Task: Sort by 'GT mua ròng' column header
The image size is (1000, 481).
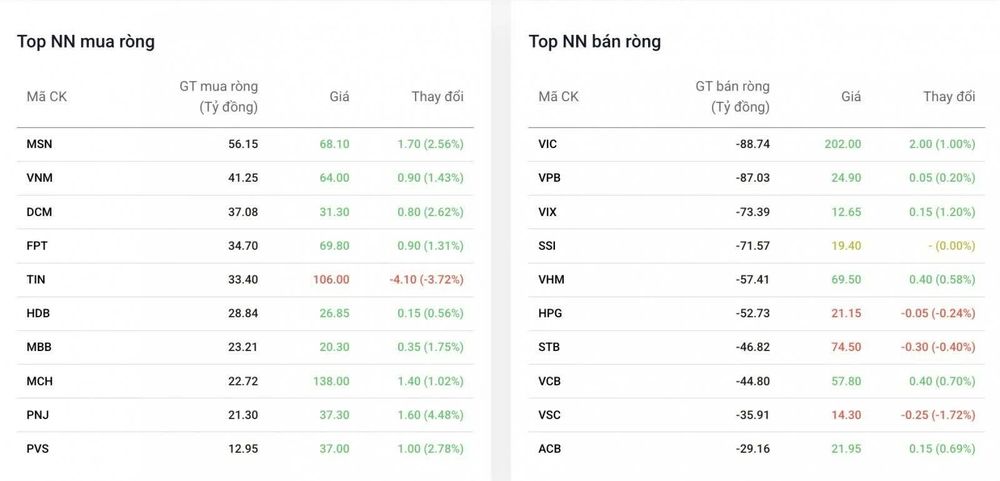Action: pyautogui.click(x=219, y=96)
